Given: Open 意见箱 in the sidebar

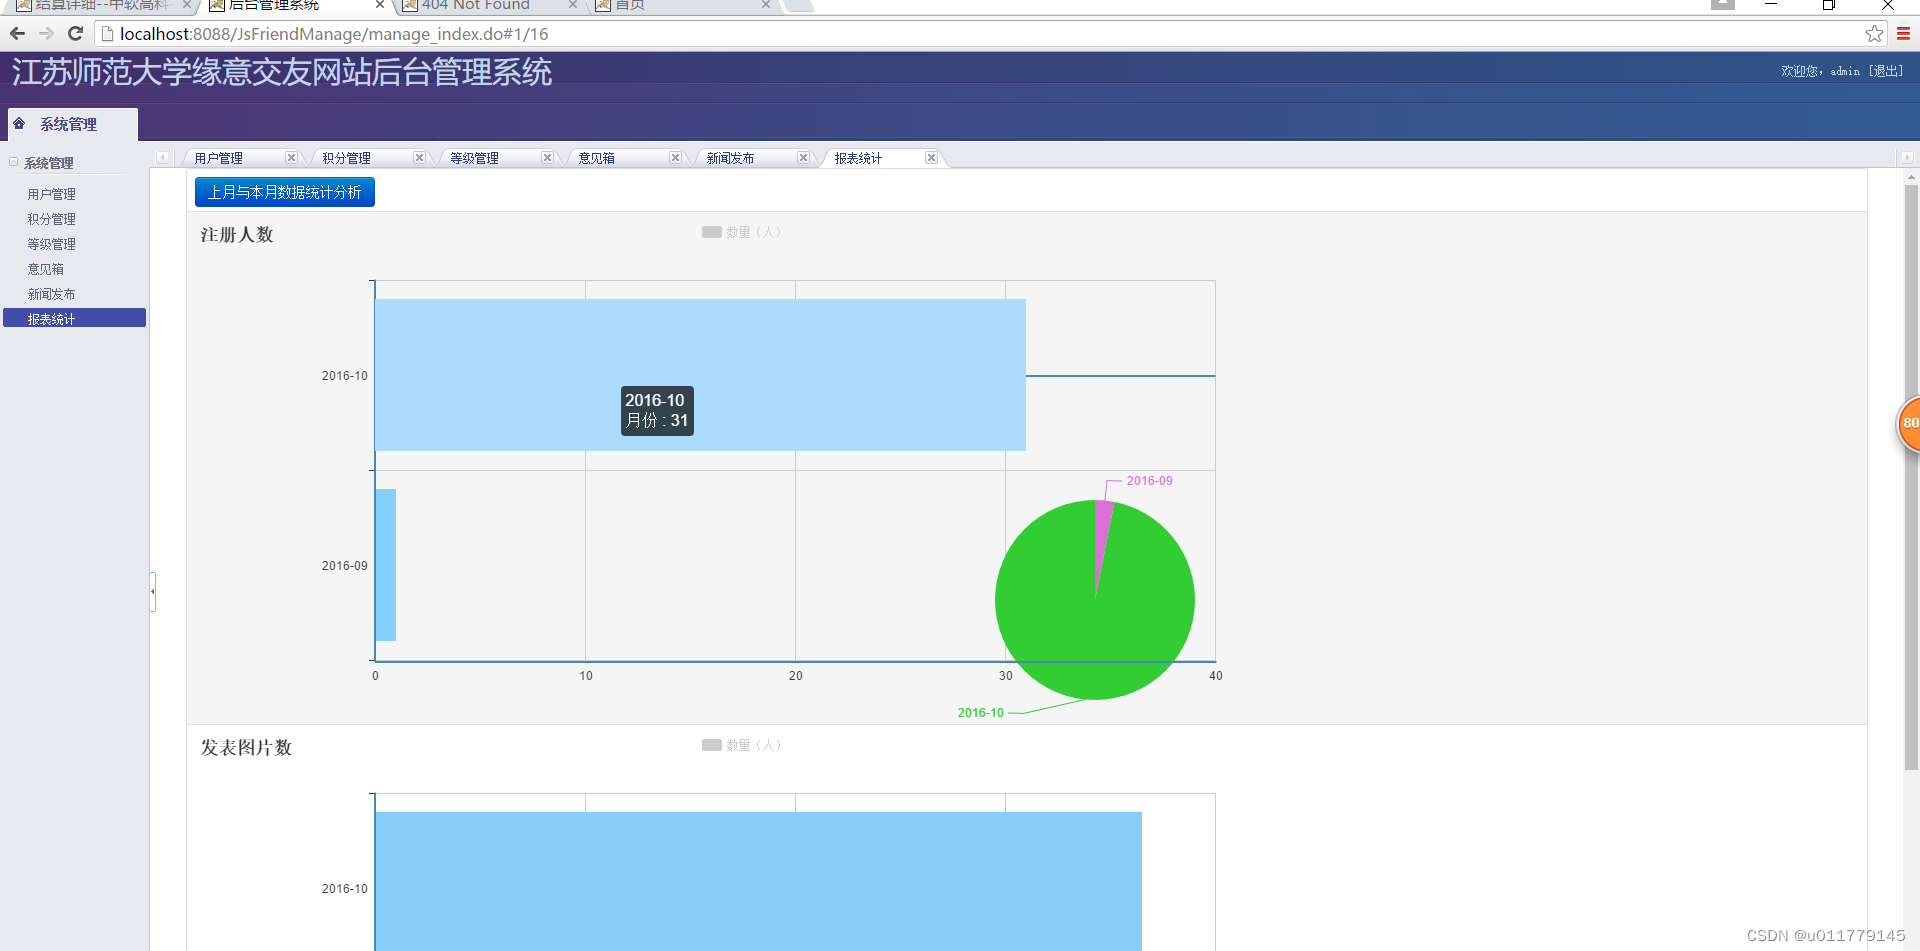Looking at the screenshot, I should (x=45, y=269).
